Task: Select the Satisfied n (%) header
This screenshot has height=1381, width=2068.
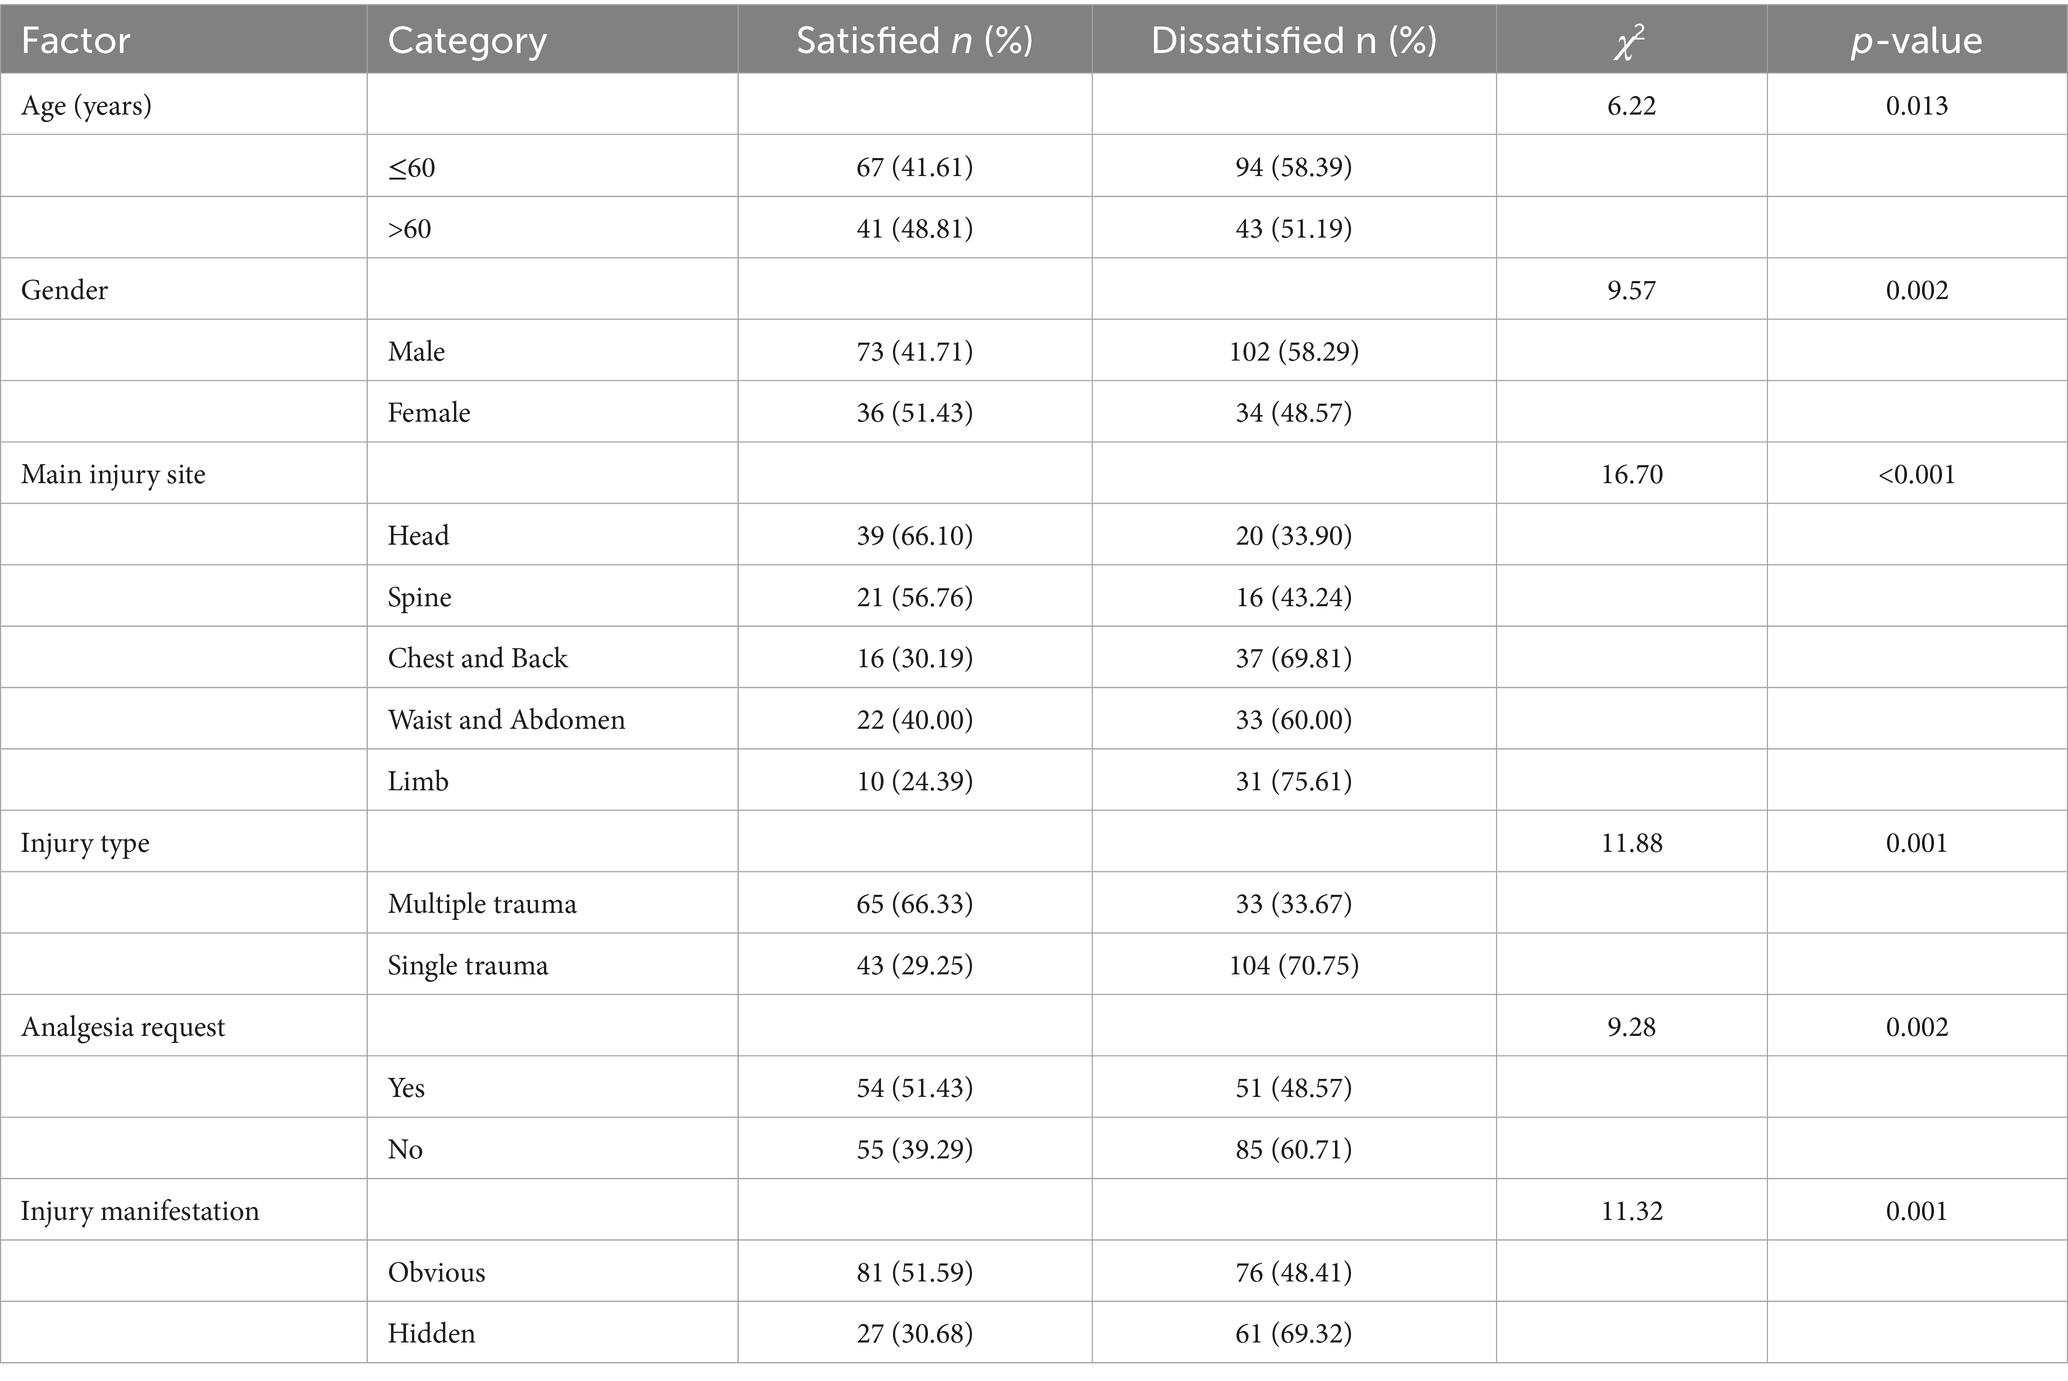Action: (x=914, y=40)
